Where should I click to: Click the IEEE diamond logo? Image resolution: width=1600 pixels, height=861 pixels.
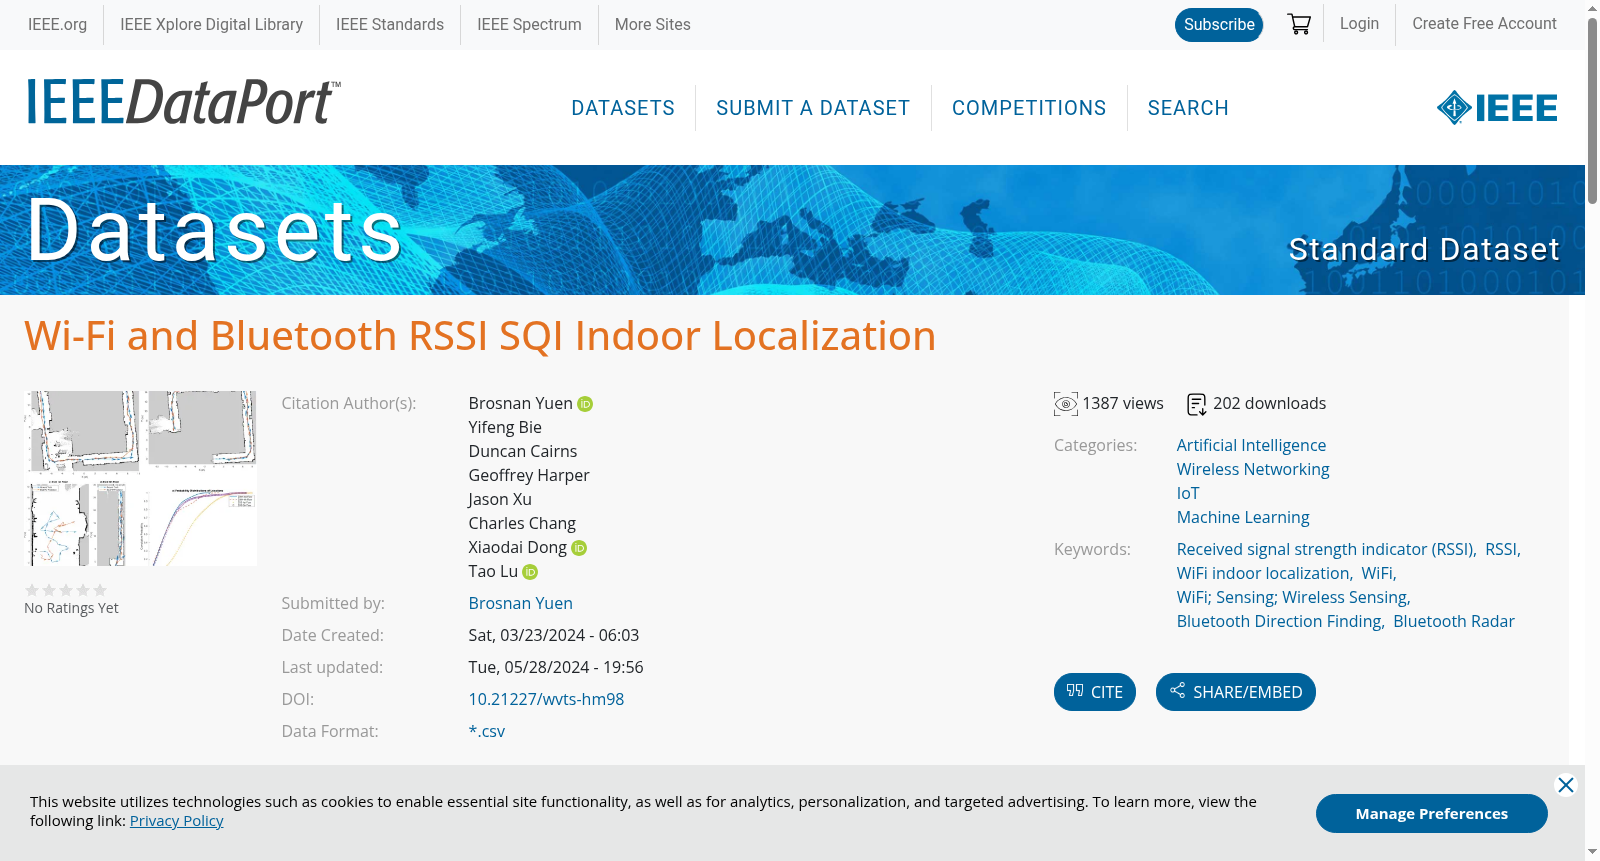pyautogui.click(x=1497, y=108)
